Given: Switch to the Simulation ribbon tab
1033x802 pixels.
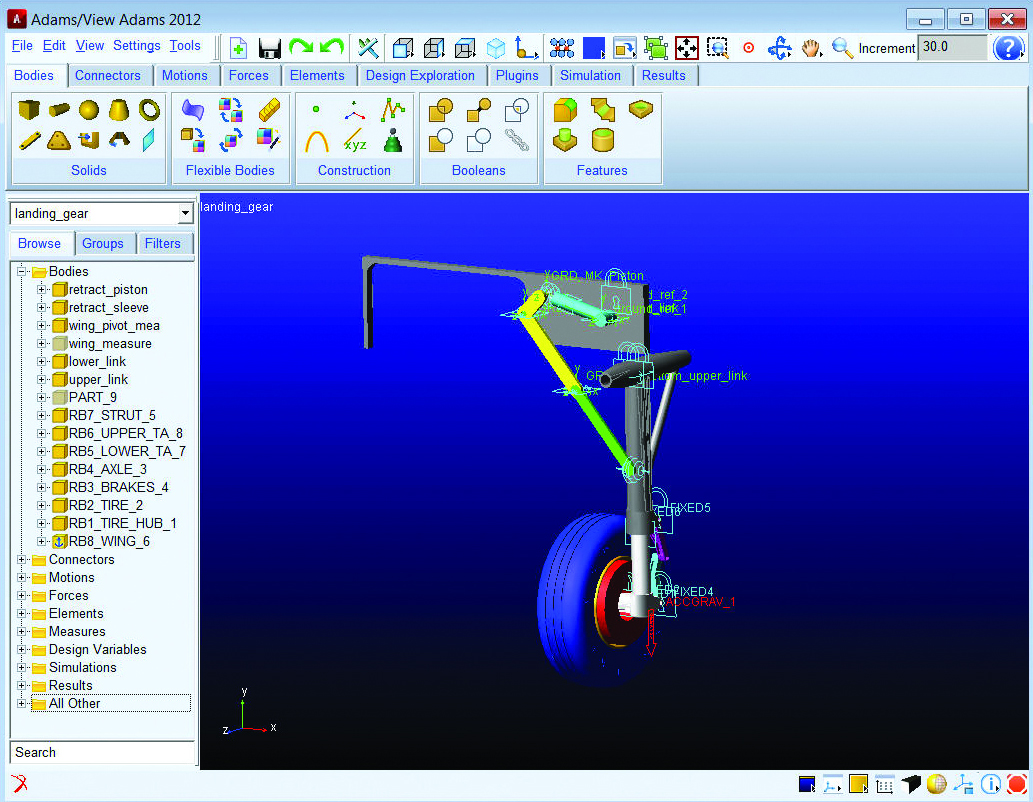Looking at the screenshot, I should 590,76.
